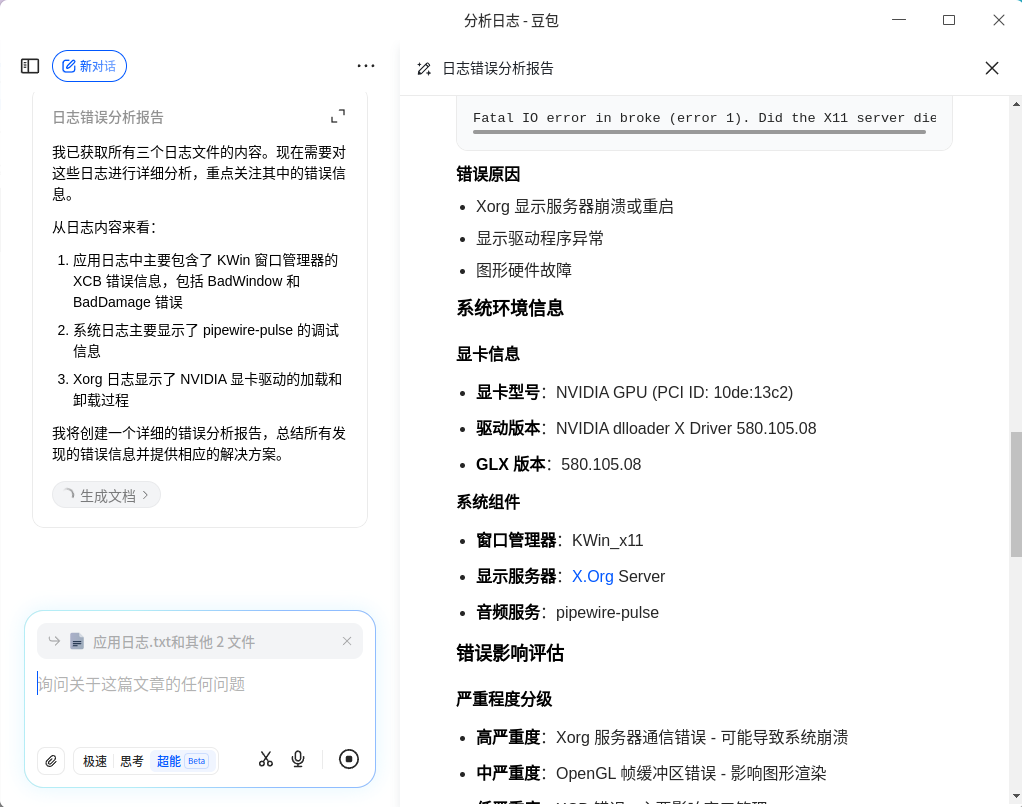Activate microphone voice input
This screenshot has height=807, width=1022.
(298, 759)
